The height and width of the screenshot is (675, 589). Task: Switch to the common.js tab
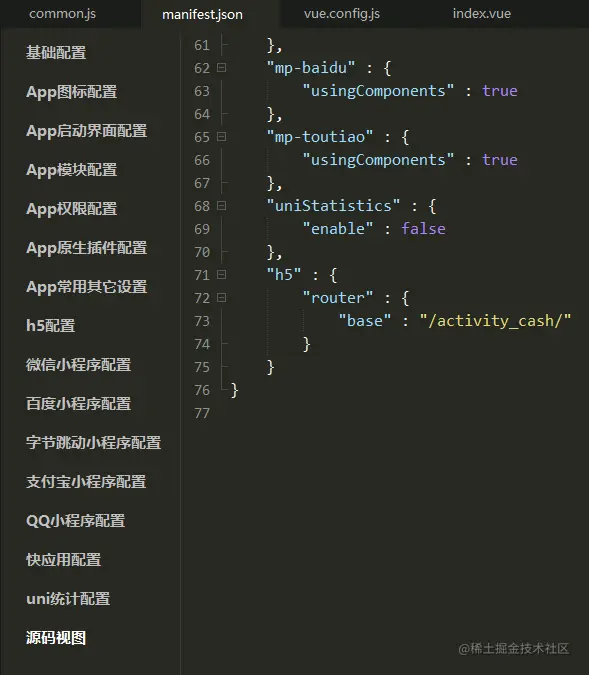62,14
